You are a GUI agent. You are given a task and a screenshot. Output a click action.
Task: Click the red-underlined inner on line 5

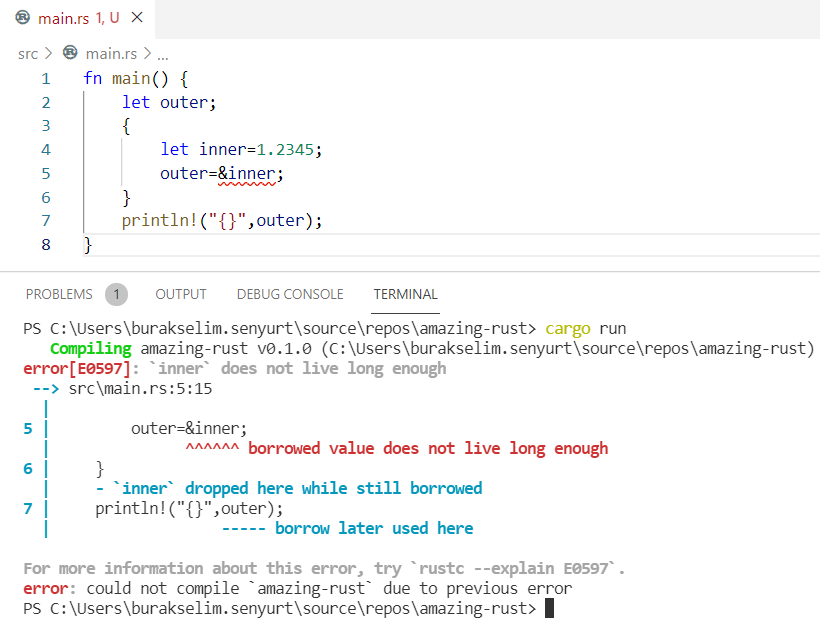coord(250,173)
